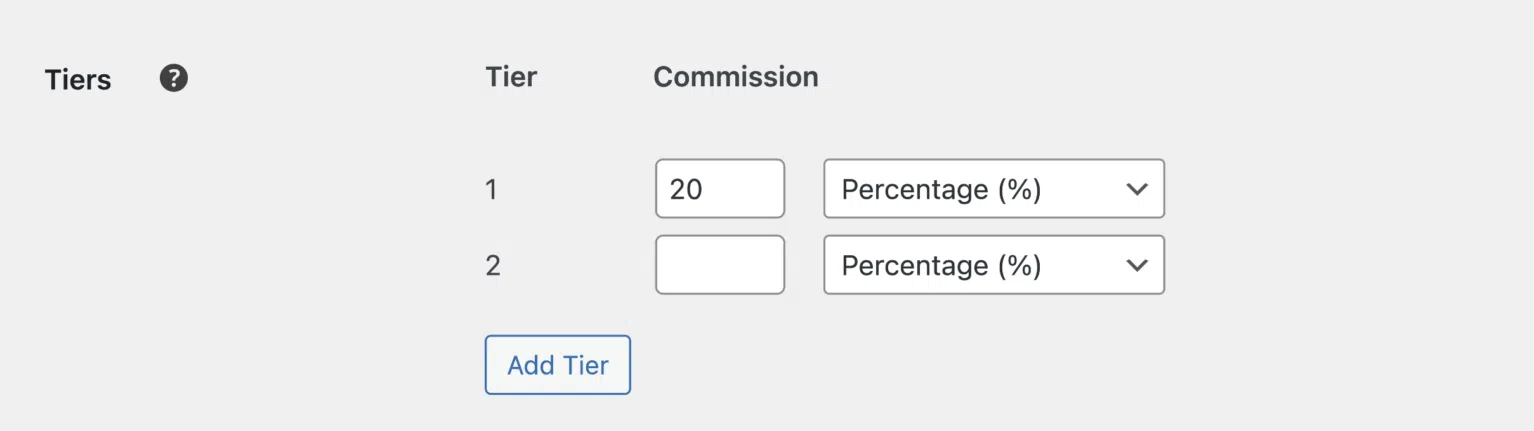Expand the second row's commission type combo box

tap(994, 265)
